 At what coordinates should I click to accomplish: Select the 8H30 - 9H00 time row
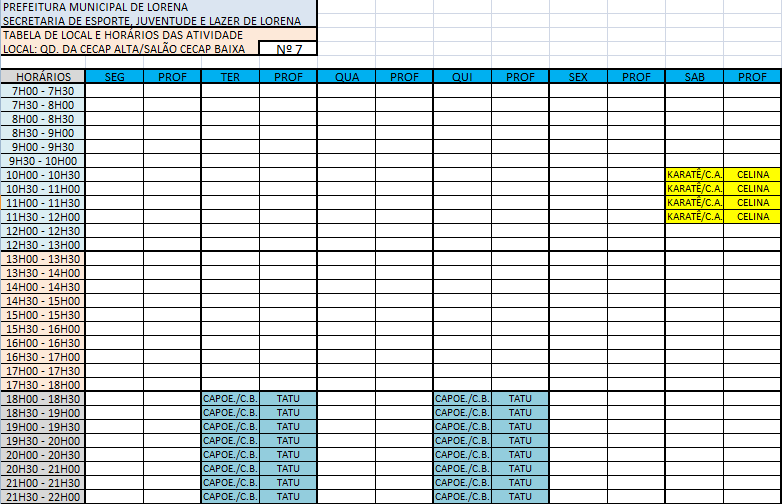click(43, 133)
